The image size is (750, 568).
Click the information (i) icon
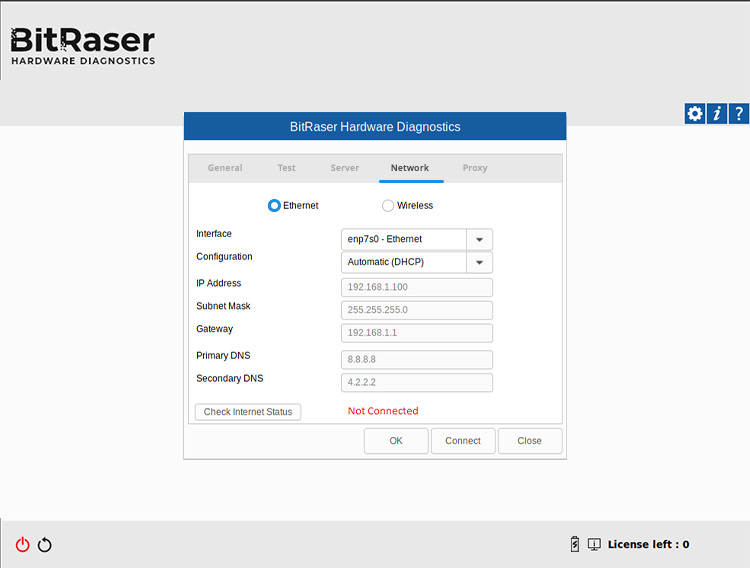tap(717, 114)
